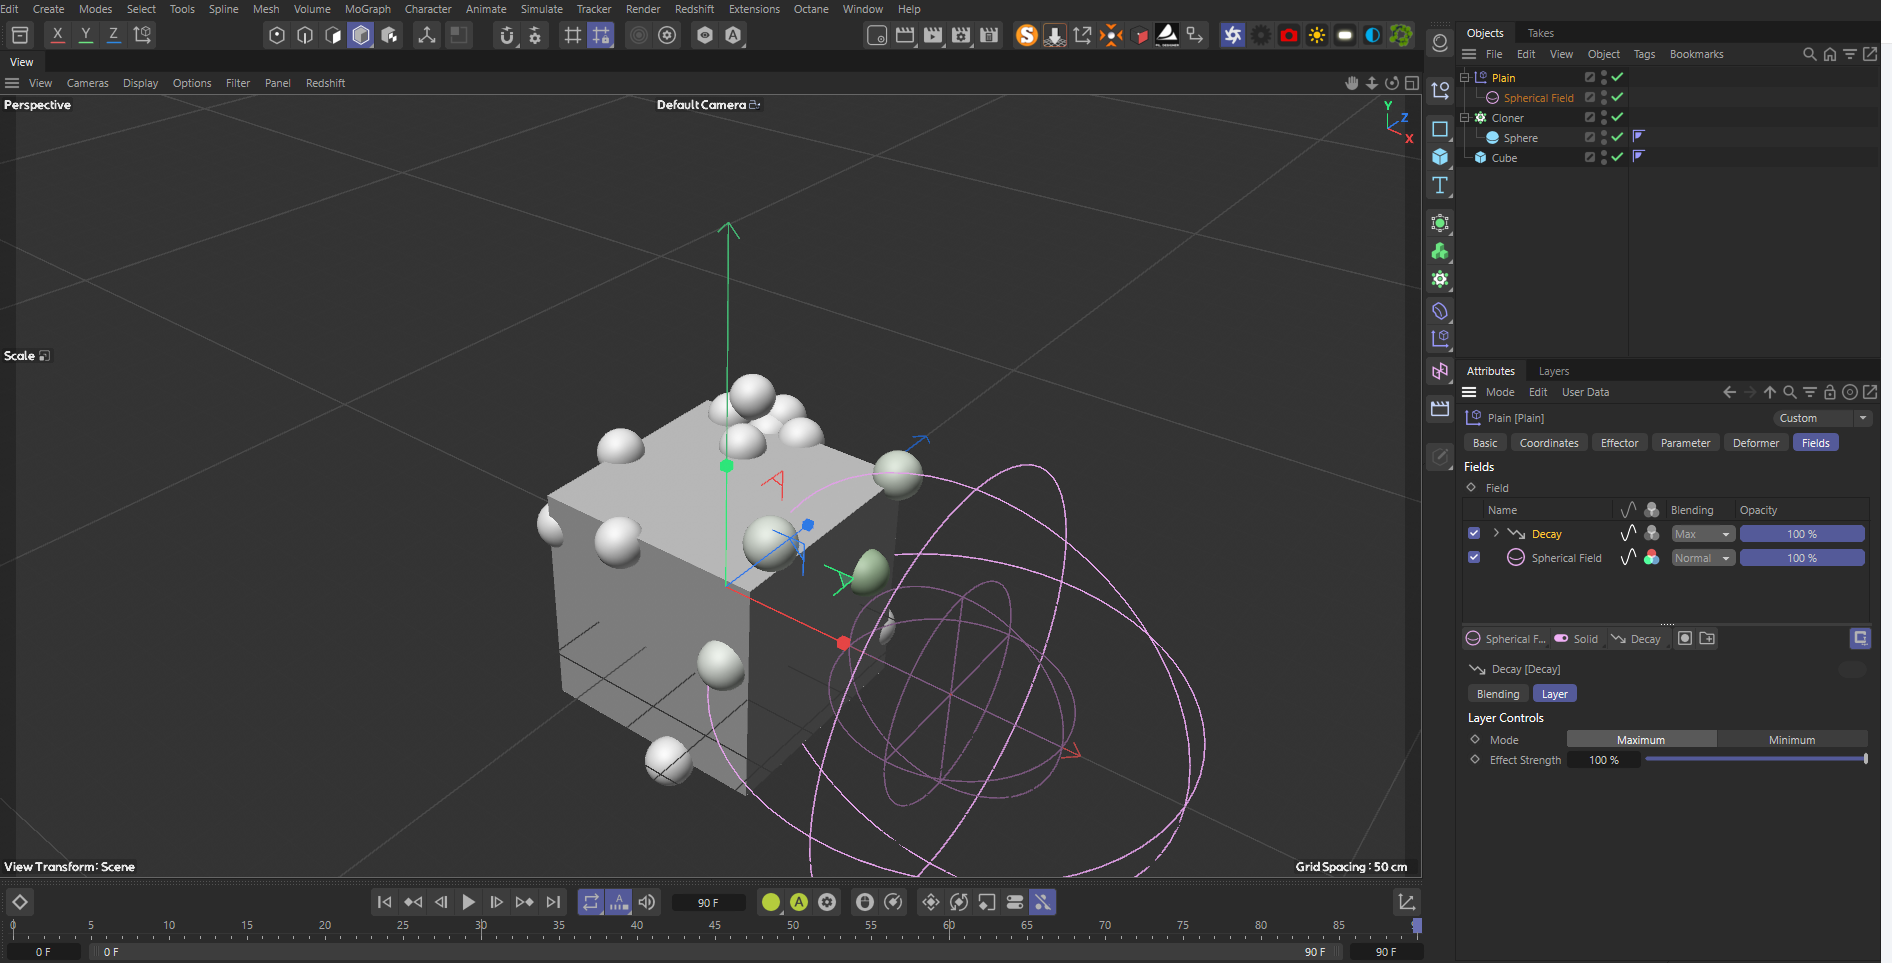The height and width of the screenshot is (963, 1892).
Task: Select the Text spline tool in sidebar
Action: pos(1440,186)
